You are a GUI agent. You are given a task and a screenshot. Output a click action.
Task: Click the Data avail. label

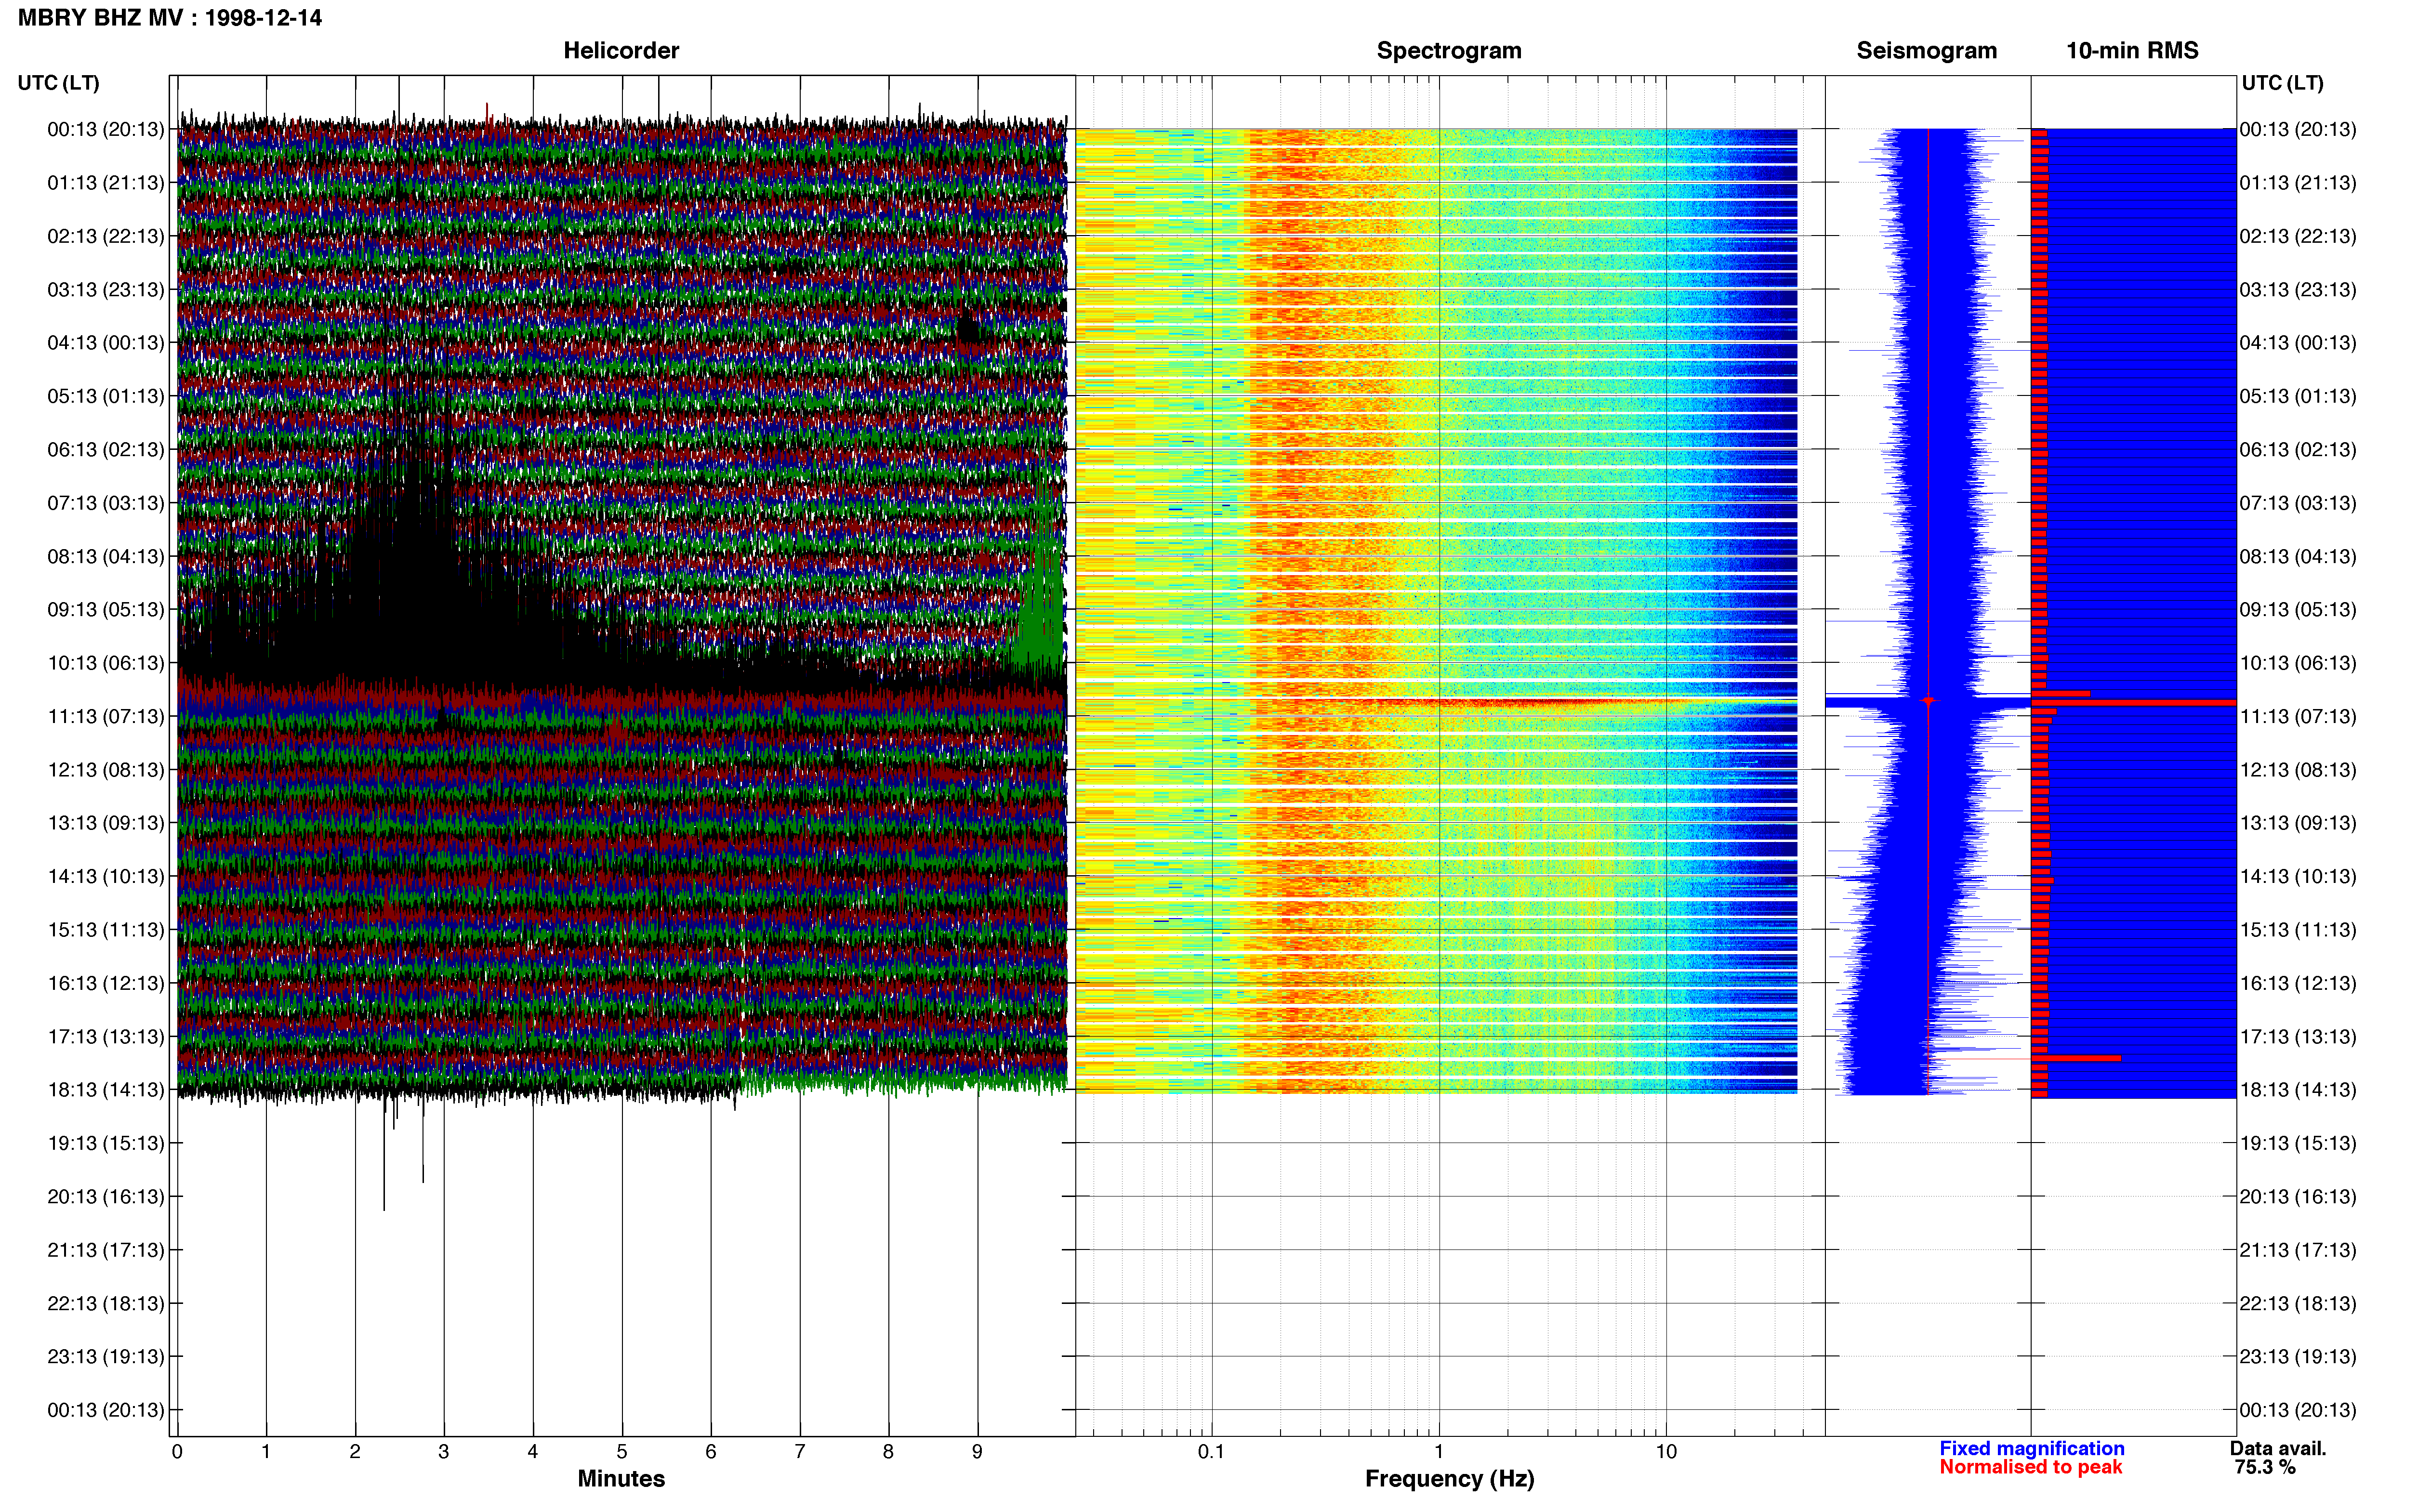tap(2278, 1448)
